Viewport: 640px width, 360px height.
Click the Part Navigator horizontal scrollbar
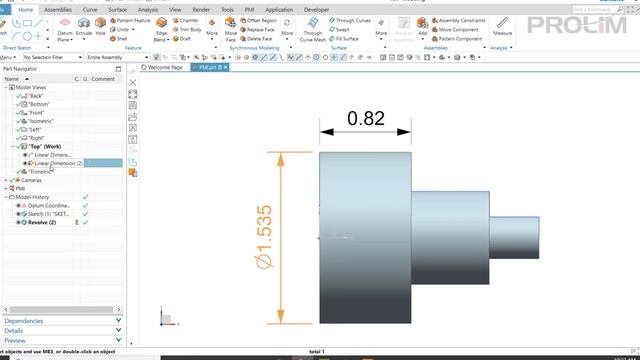(62, 310)
